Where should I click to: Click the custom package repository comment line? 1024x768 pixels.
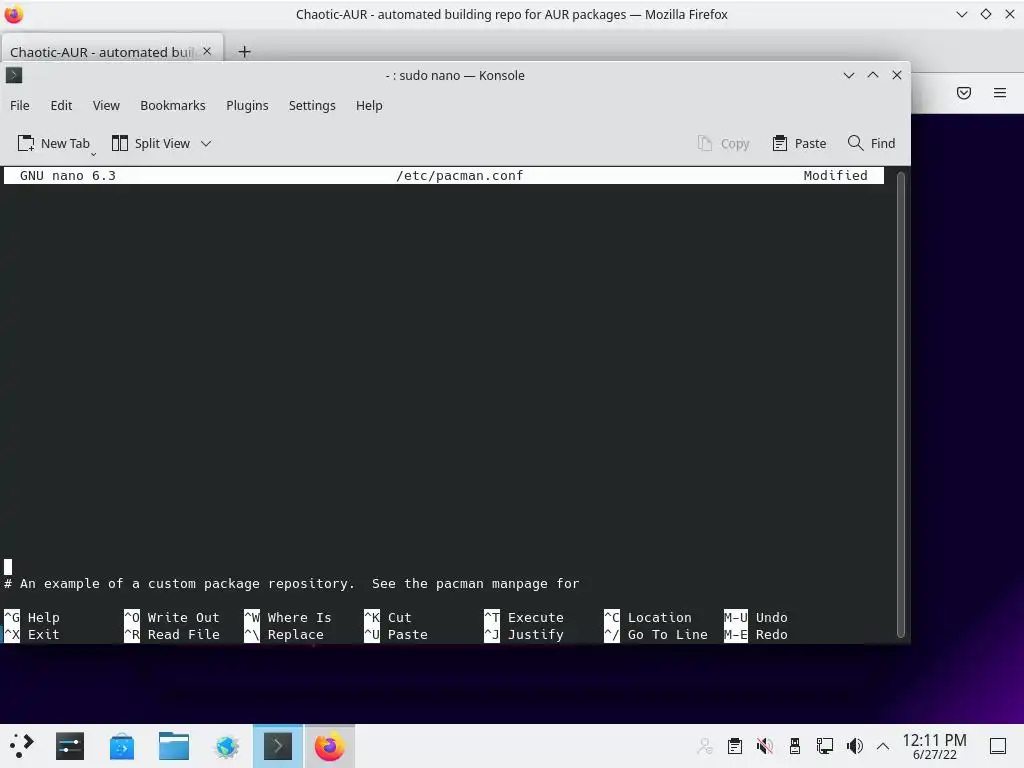click(x=292, y=583)
